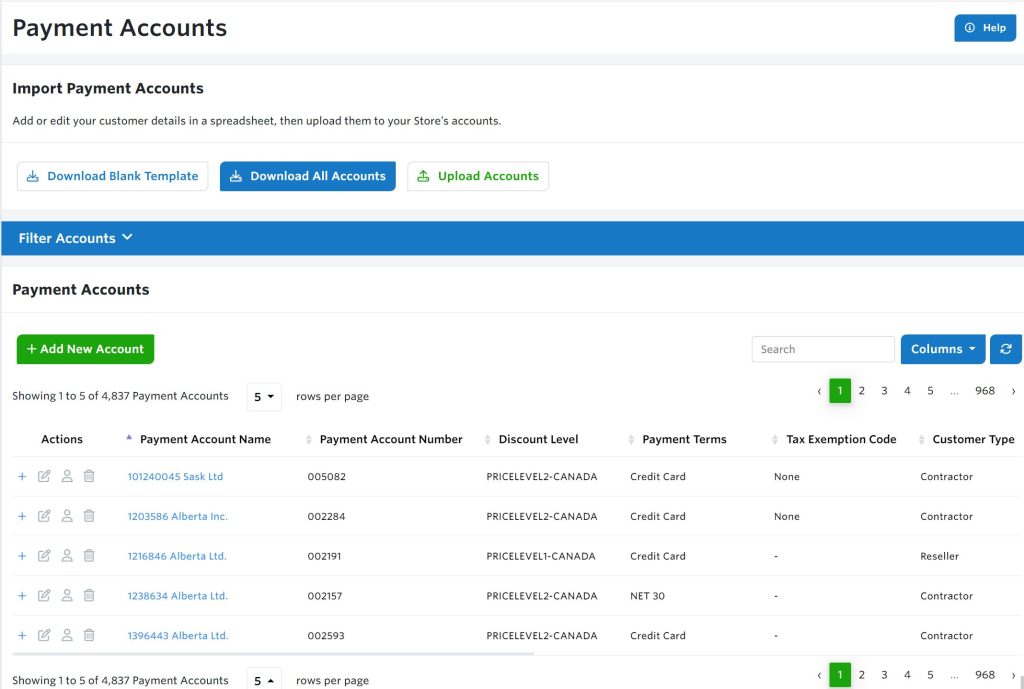Expand the Filter Accounts panel
Screen dimensions: 1024x689
point(75,238)
